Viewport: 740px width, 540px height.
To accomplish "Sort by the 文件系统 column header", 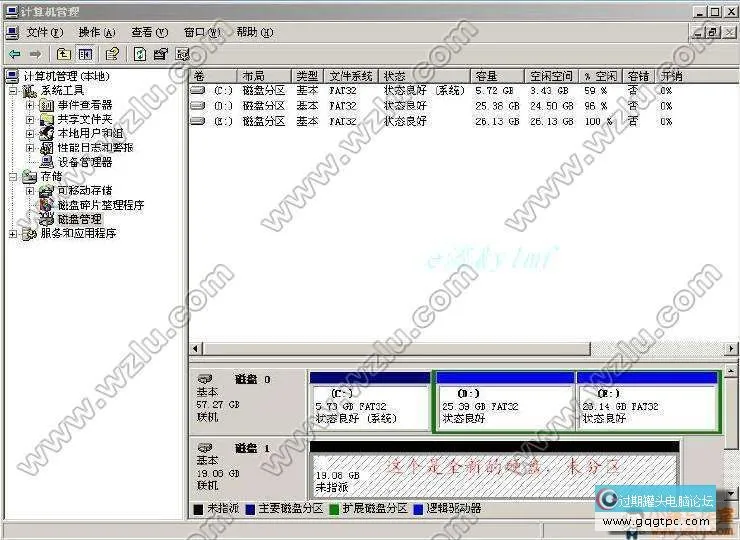I will point(352,76).
